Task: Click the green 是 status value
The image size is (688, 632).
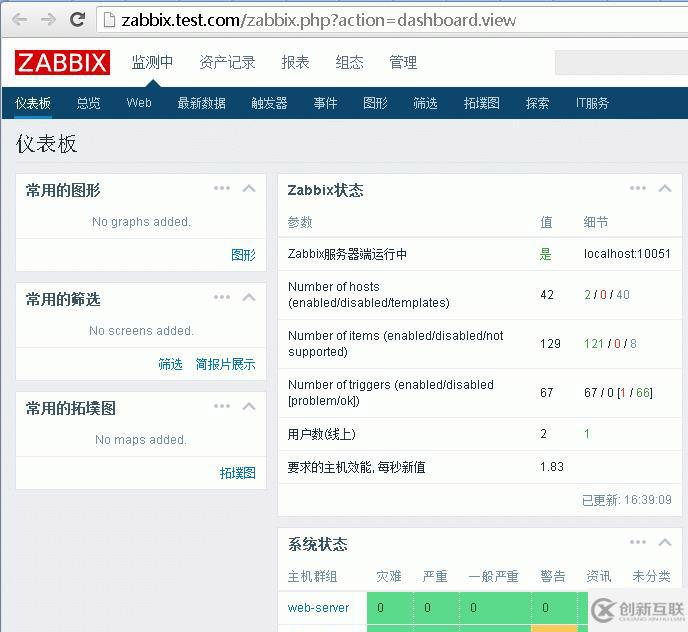Action: (x=545, y=254)
